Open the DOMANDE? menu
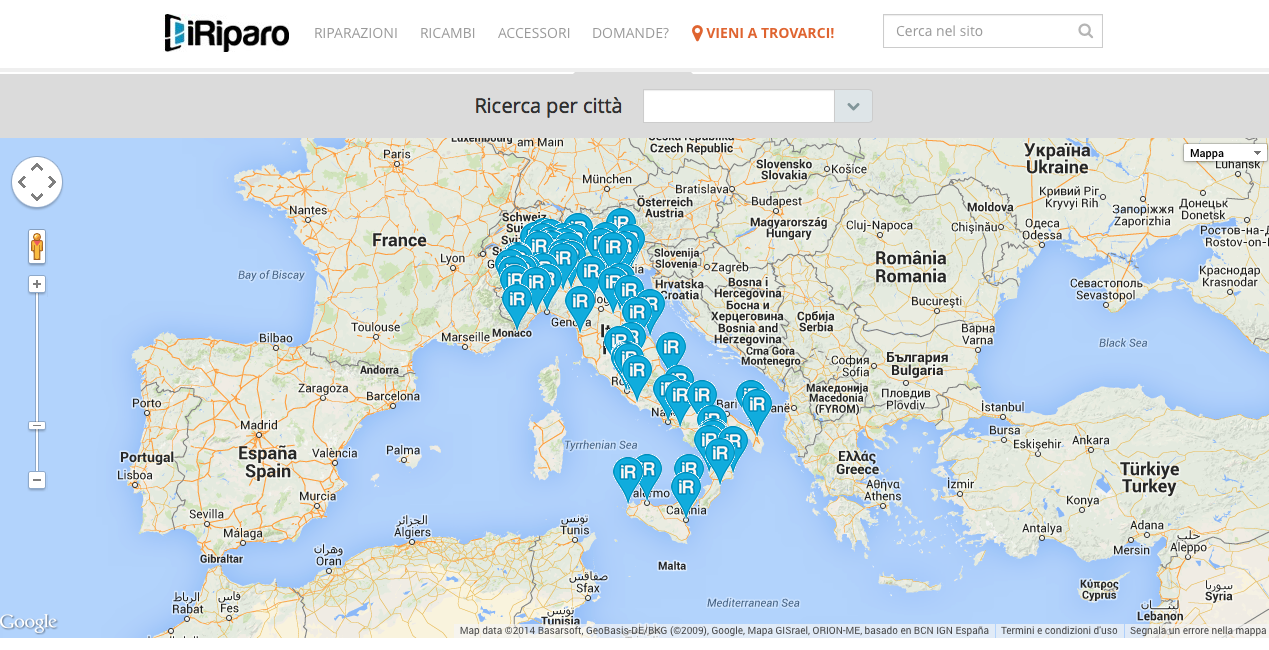The height and width of the screenshot is (650, 1269). (630, 33)
